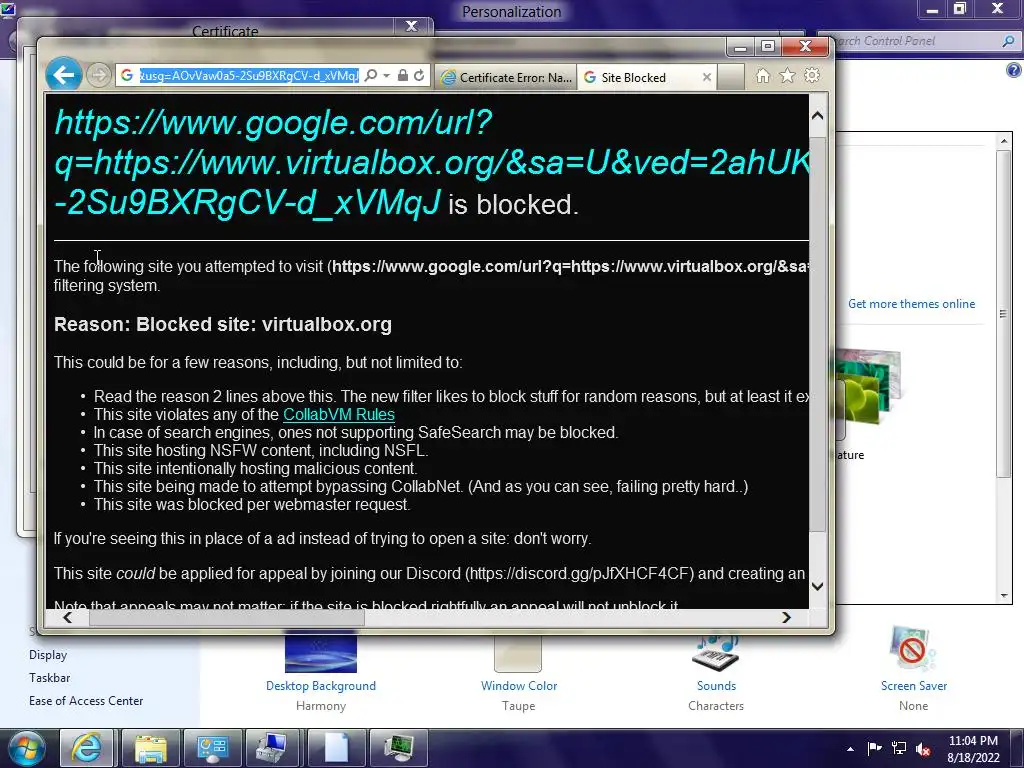Image resolution: width=1024 pixels, height=768 pixels.
Task: Open Favorites with the star icon
Action: pos(788,76)
